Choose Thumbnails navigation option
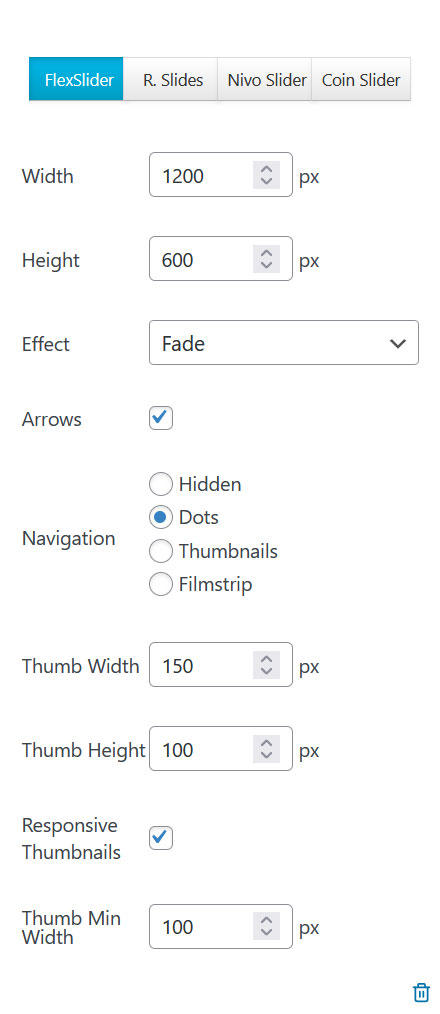Viewport: 440px width, 1014px height. click(161, 551)
